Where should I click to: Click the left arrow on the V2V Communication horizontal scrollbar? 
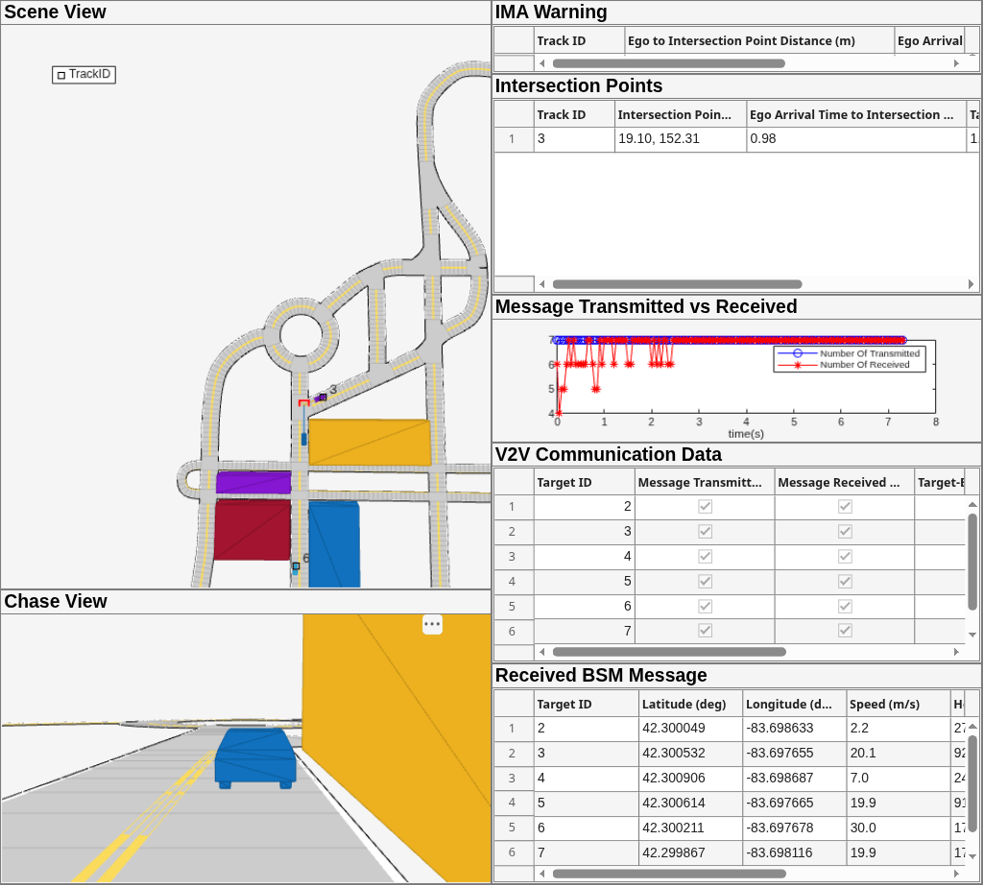(x=542, y=652)
